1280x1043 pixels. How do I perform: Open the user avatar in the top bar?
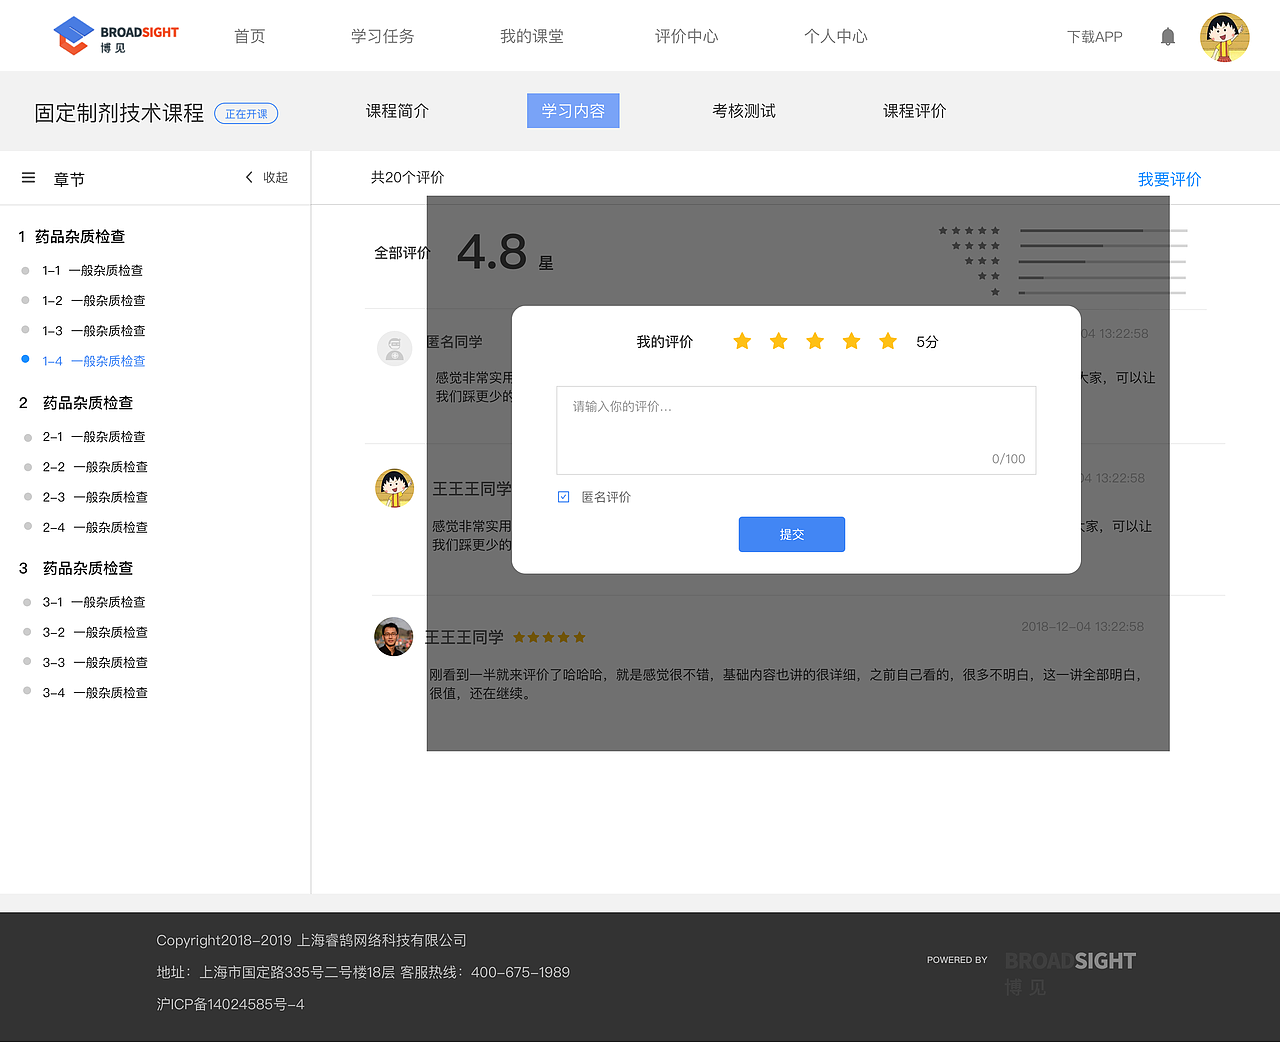click(x=1224, y=35)
